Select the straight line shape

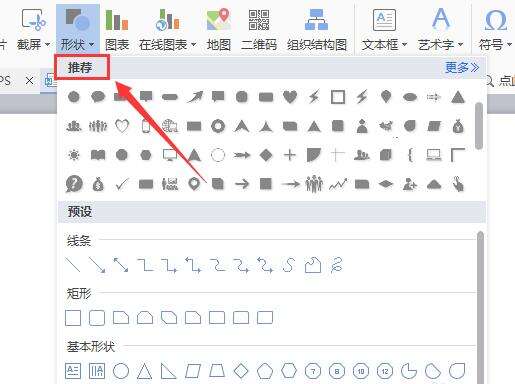[x=73, y=265]
